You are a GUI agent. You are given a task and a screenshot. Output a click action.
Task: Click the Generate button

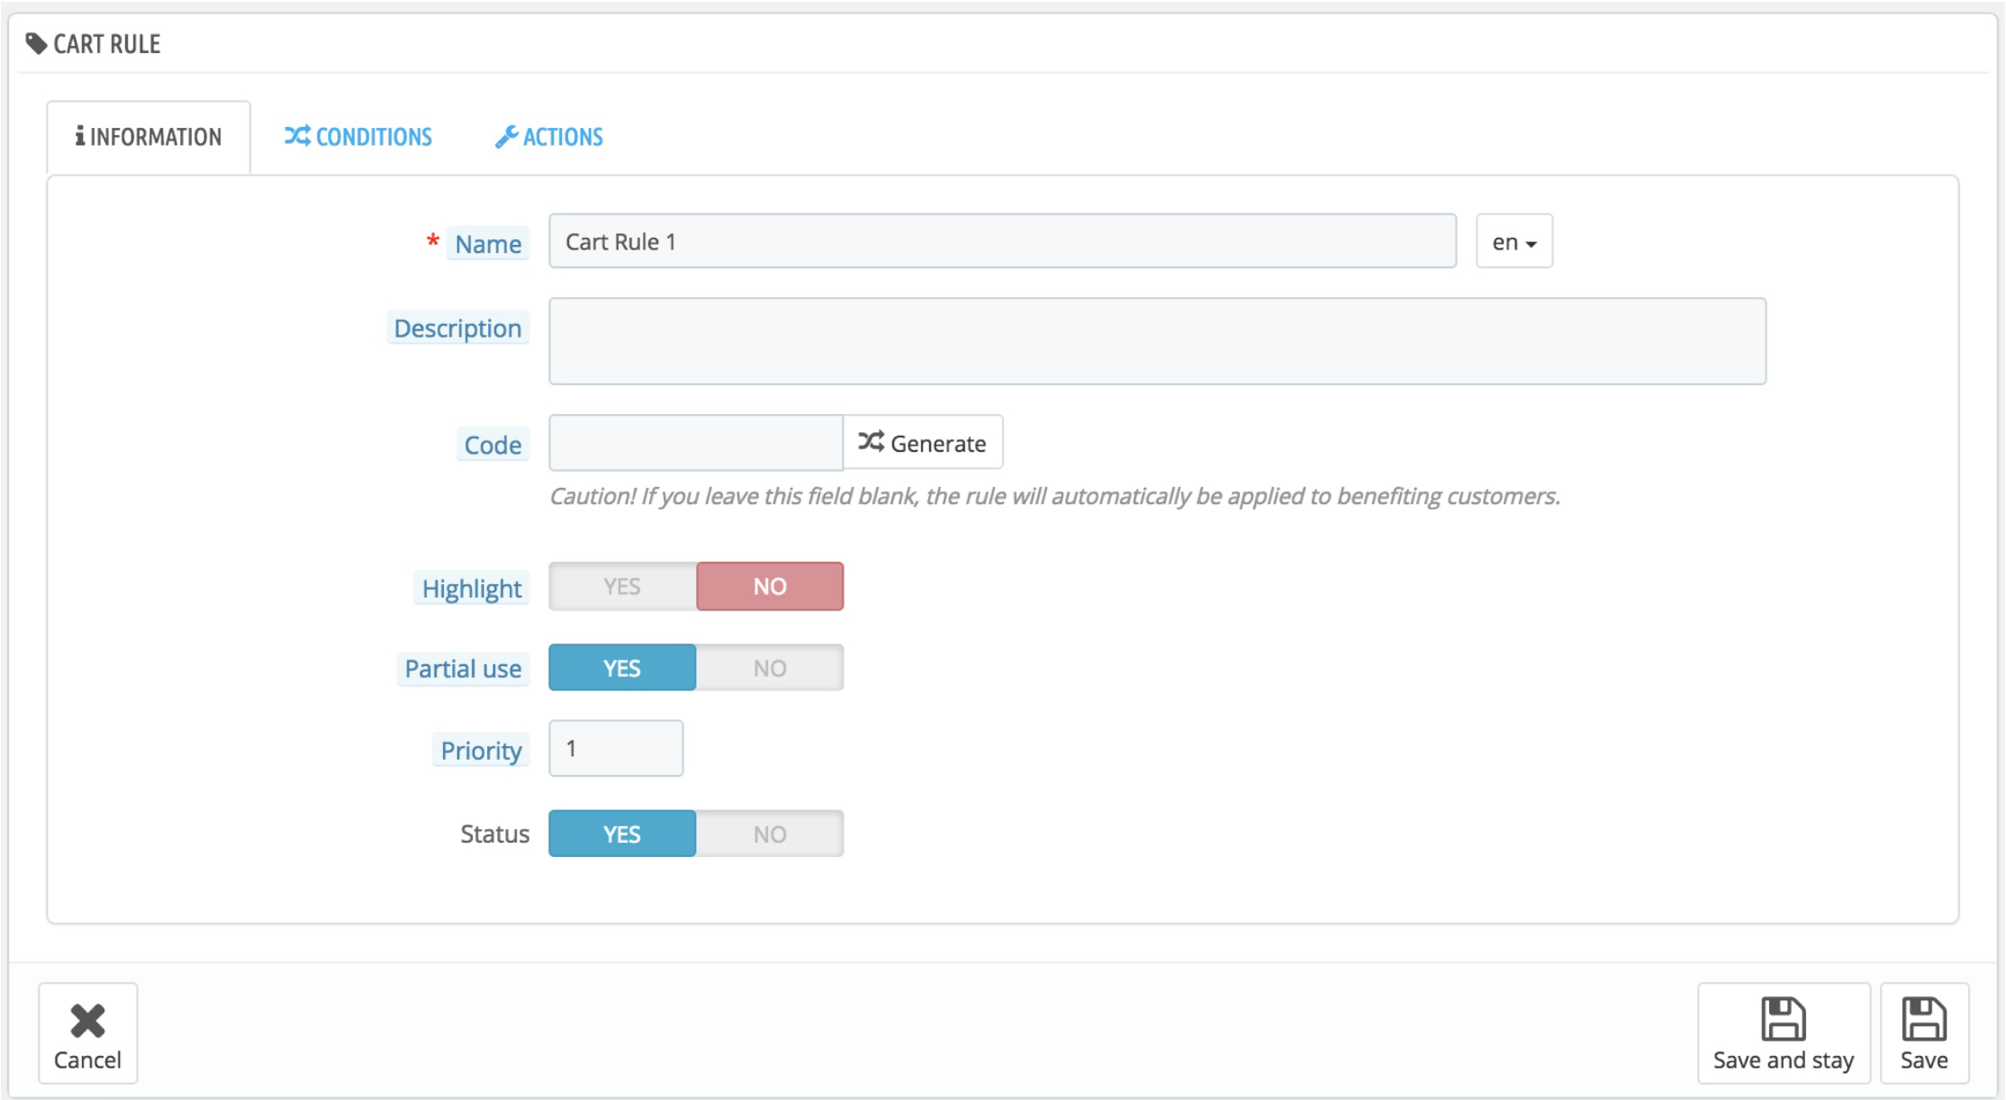[x=922, y=443]
